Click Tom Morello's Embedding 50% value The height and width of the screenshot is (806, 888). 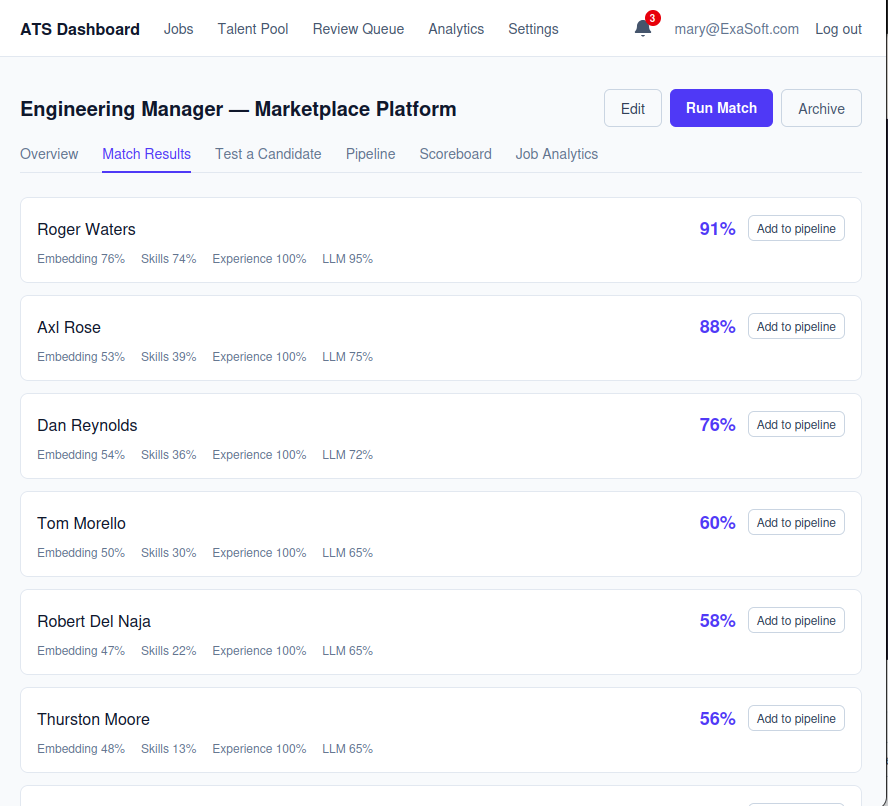(81, 553)
